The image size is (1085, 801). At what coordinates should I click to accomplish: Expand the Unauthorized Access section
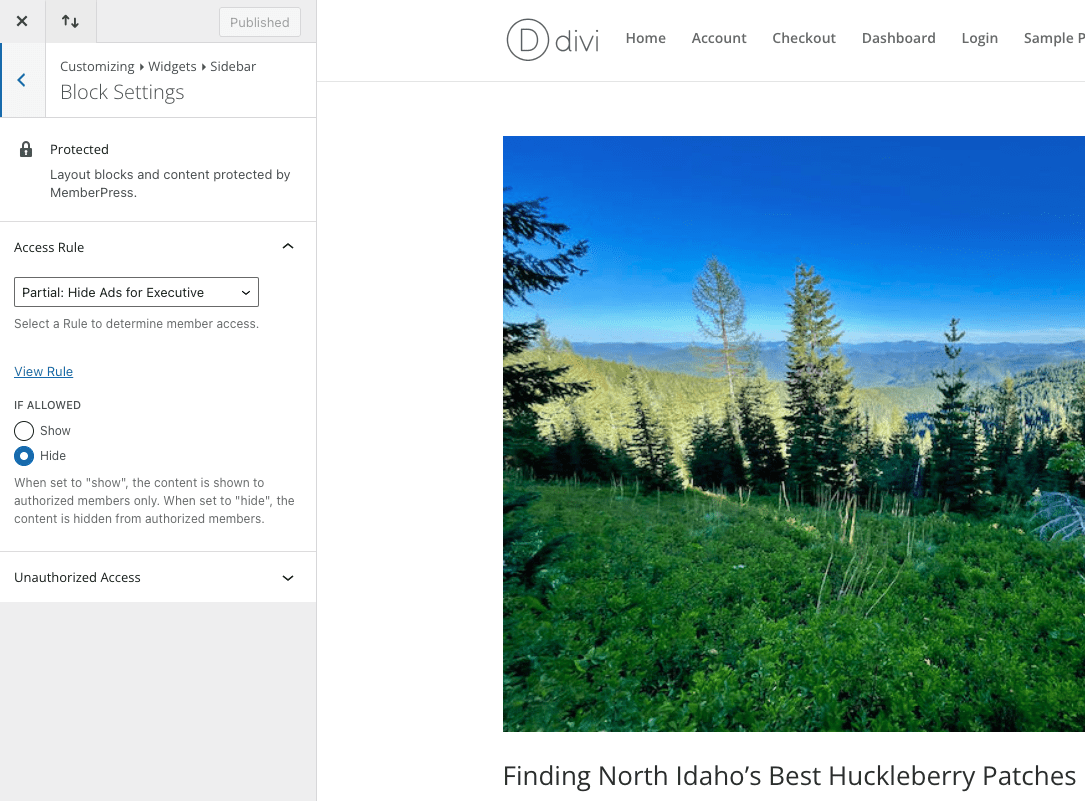[288, 578]
